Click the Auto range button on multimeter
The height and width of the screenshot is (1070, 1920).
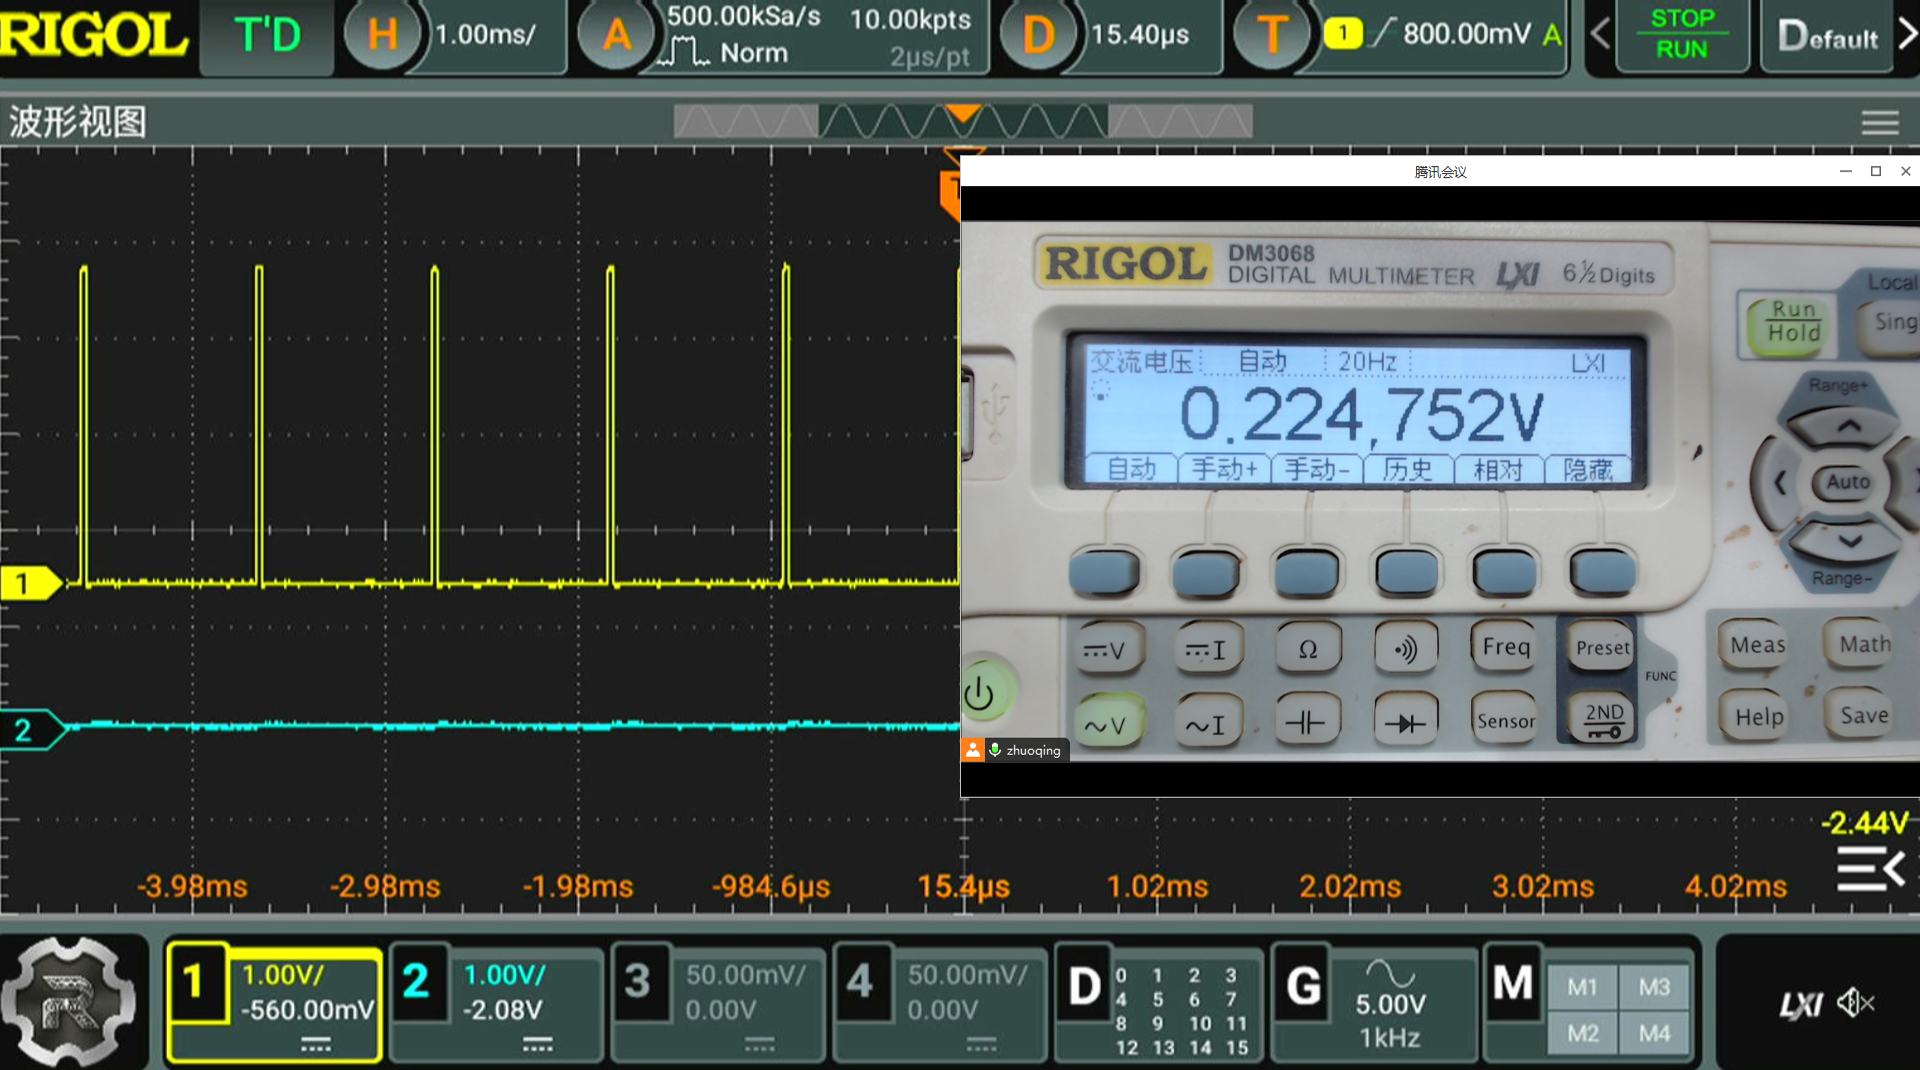[1848, 482]
